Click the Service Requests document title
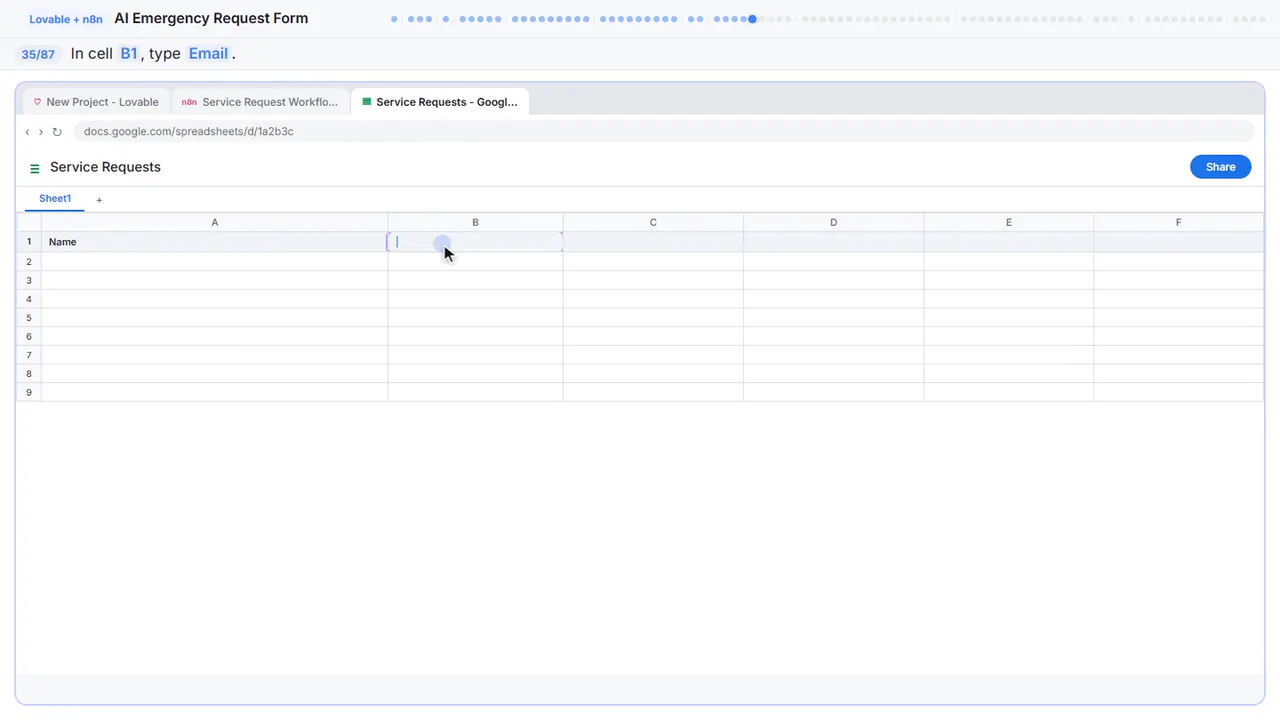This screenshot has width=1280, height=720. (105, 167)
